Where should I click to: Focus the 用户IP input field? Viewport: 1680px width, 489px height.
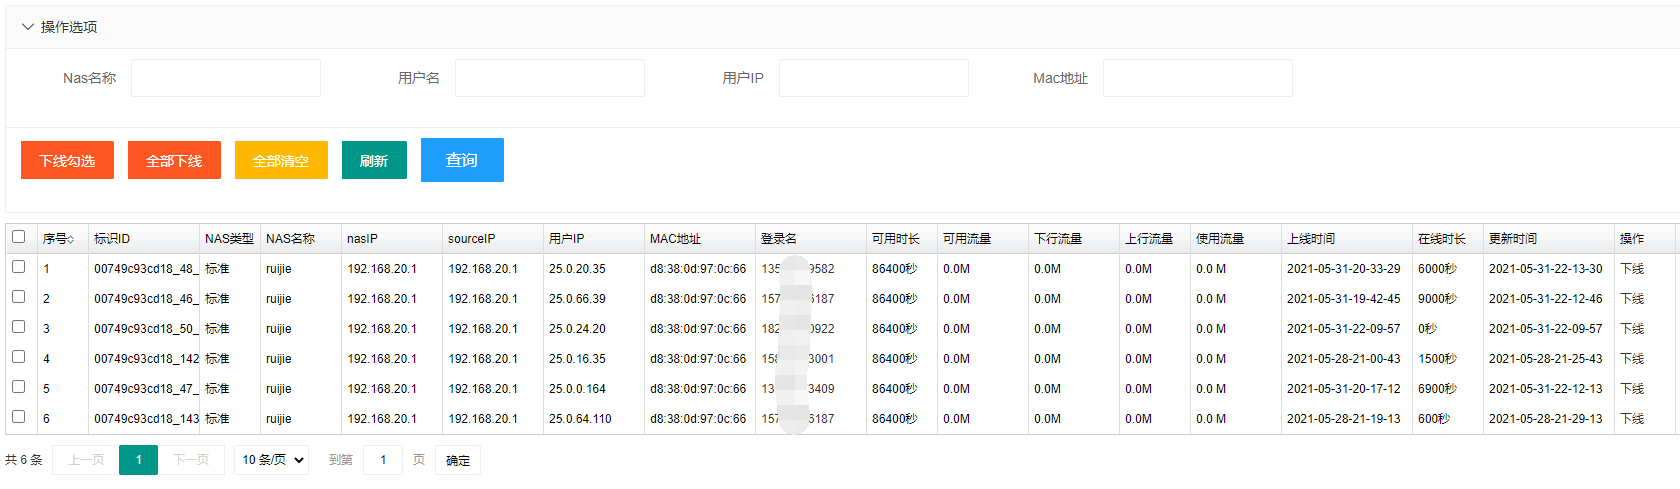coord(874,78)
